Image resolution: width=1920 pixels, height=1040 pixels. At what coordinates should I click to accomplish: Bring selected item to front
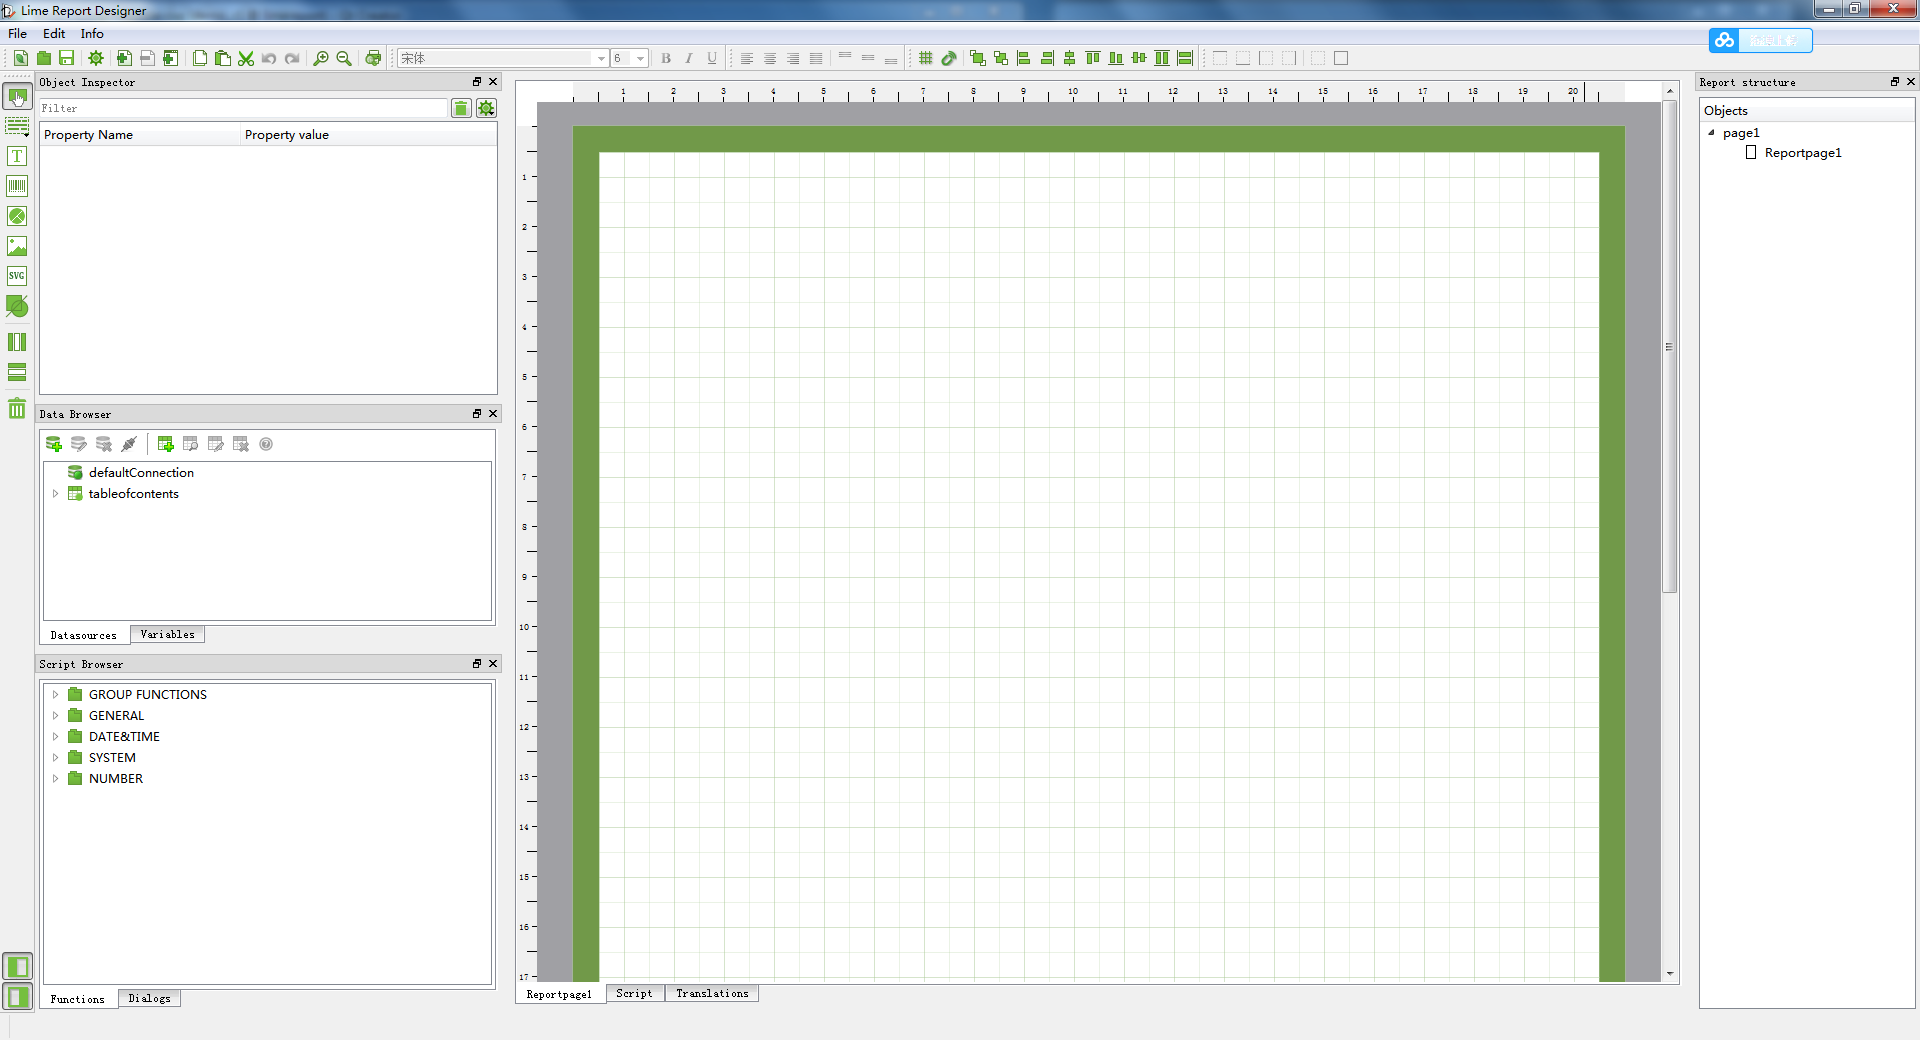977,58
